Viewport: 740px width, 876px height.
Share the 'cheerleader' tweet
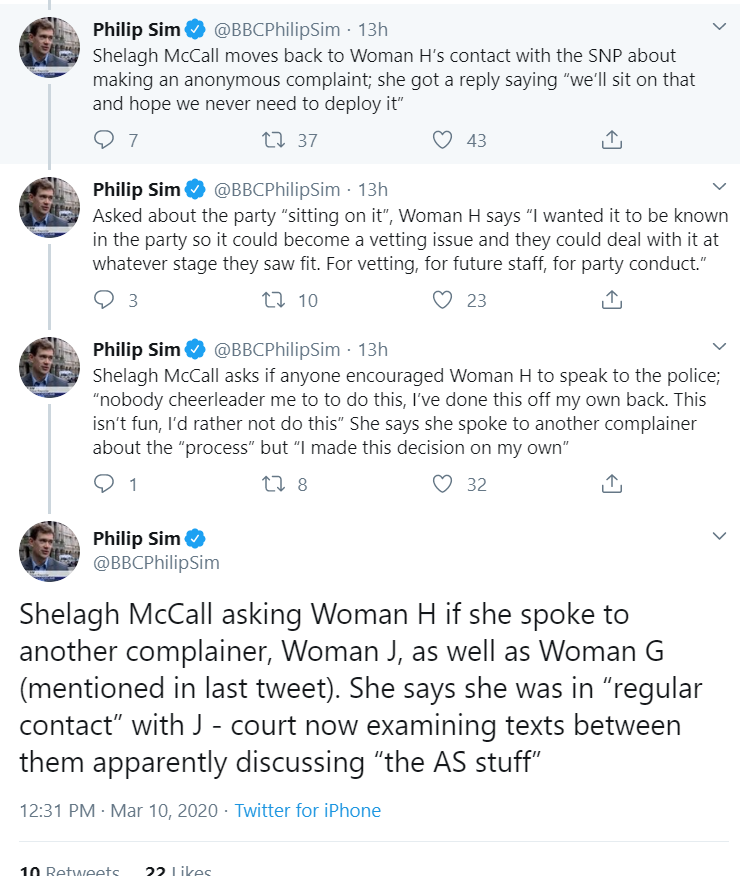[612, 484]
